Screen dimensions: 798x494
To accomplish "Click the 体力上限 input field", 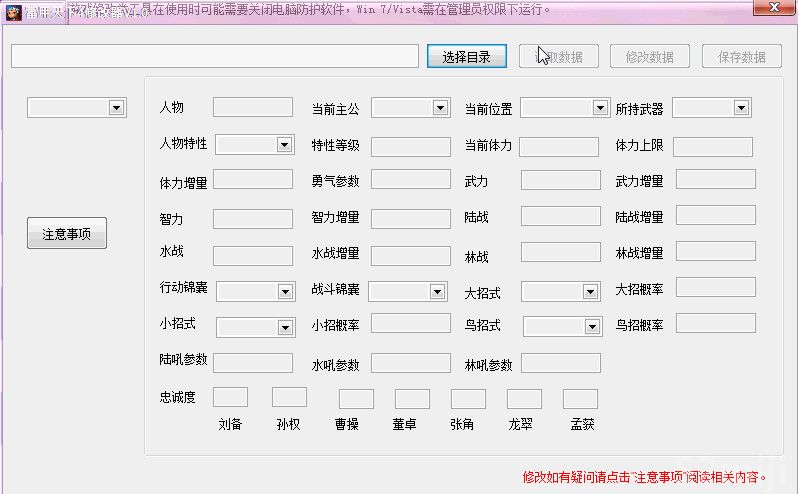I will tap(712, 147).
